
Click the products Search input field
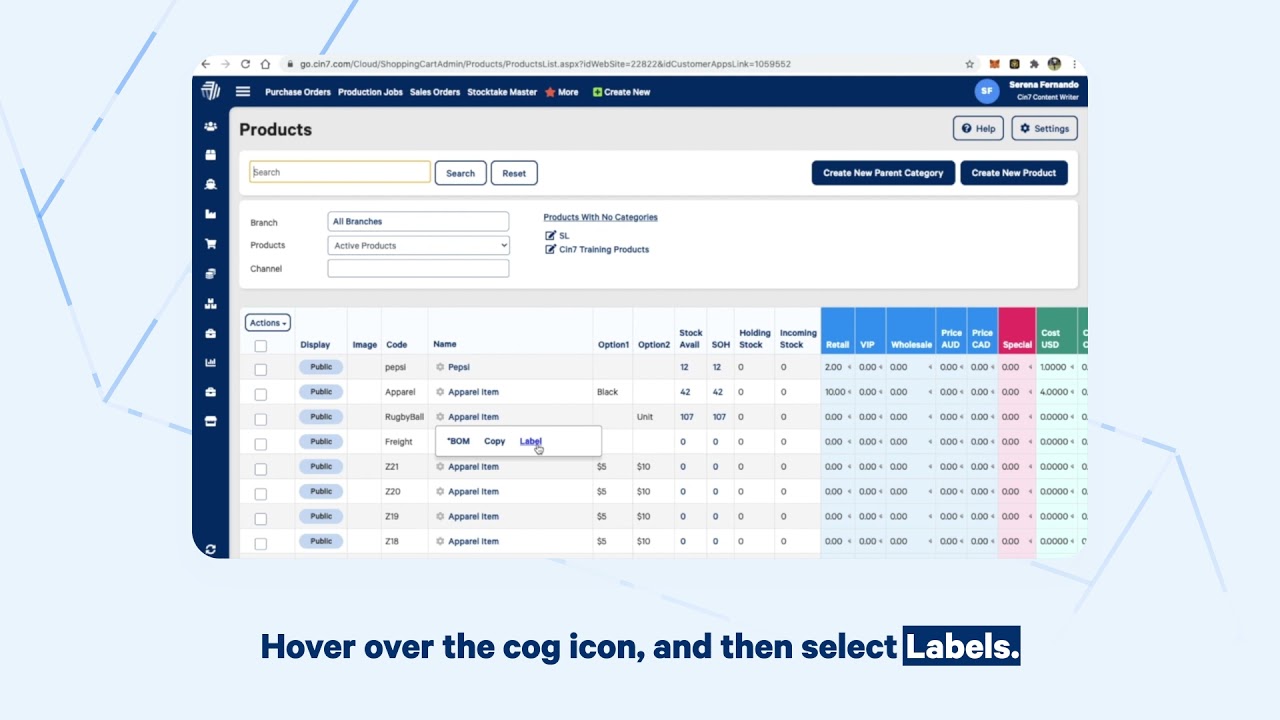(x=340, y=172)
